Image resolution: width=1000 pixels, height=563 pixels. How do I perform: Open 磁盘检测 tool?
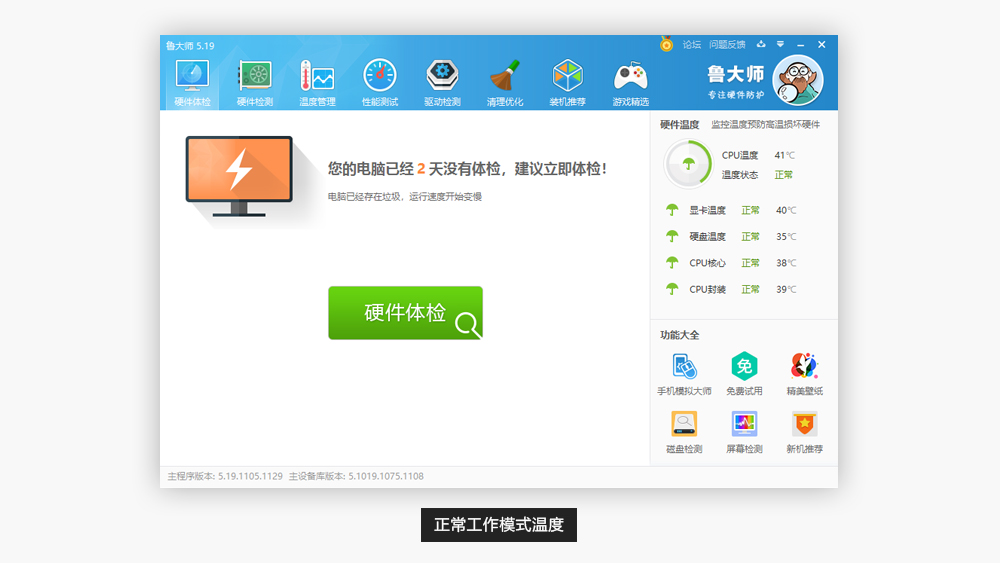click(x=684, y=432)
